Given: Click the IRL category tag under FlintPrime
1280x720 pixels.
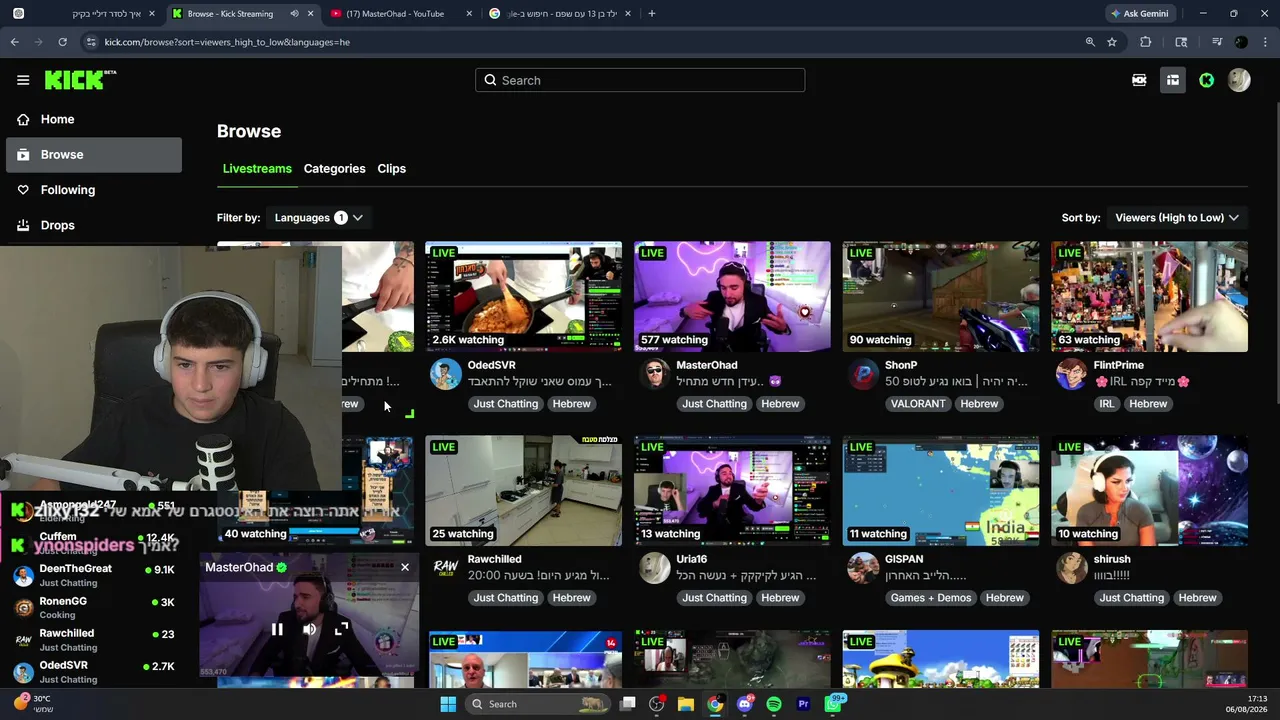Looking at the screenshot, I should tap(1106, 404).
